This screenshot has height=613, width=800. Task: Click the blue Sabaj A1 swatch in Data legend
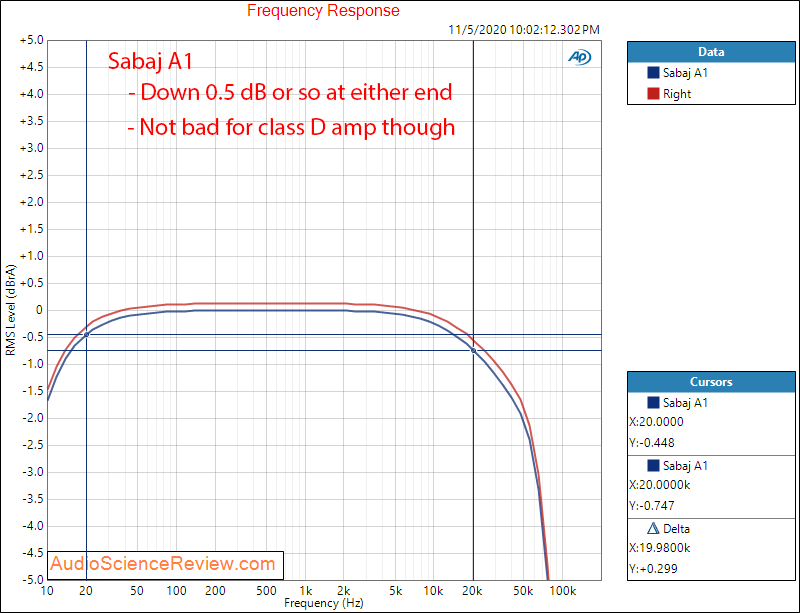pyautogui.click(x=653, y=72)
